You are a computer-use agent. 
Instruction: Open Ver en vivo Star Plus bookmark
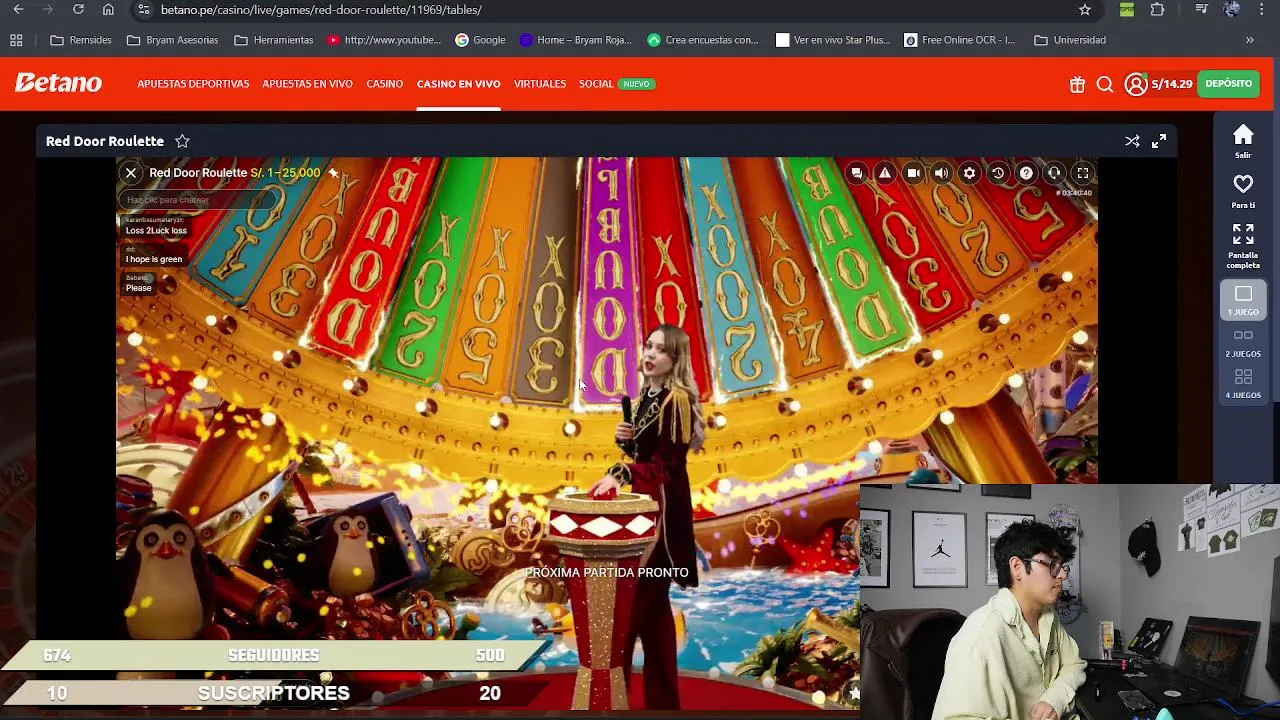tap(833, 40)
